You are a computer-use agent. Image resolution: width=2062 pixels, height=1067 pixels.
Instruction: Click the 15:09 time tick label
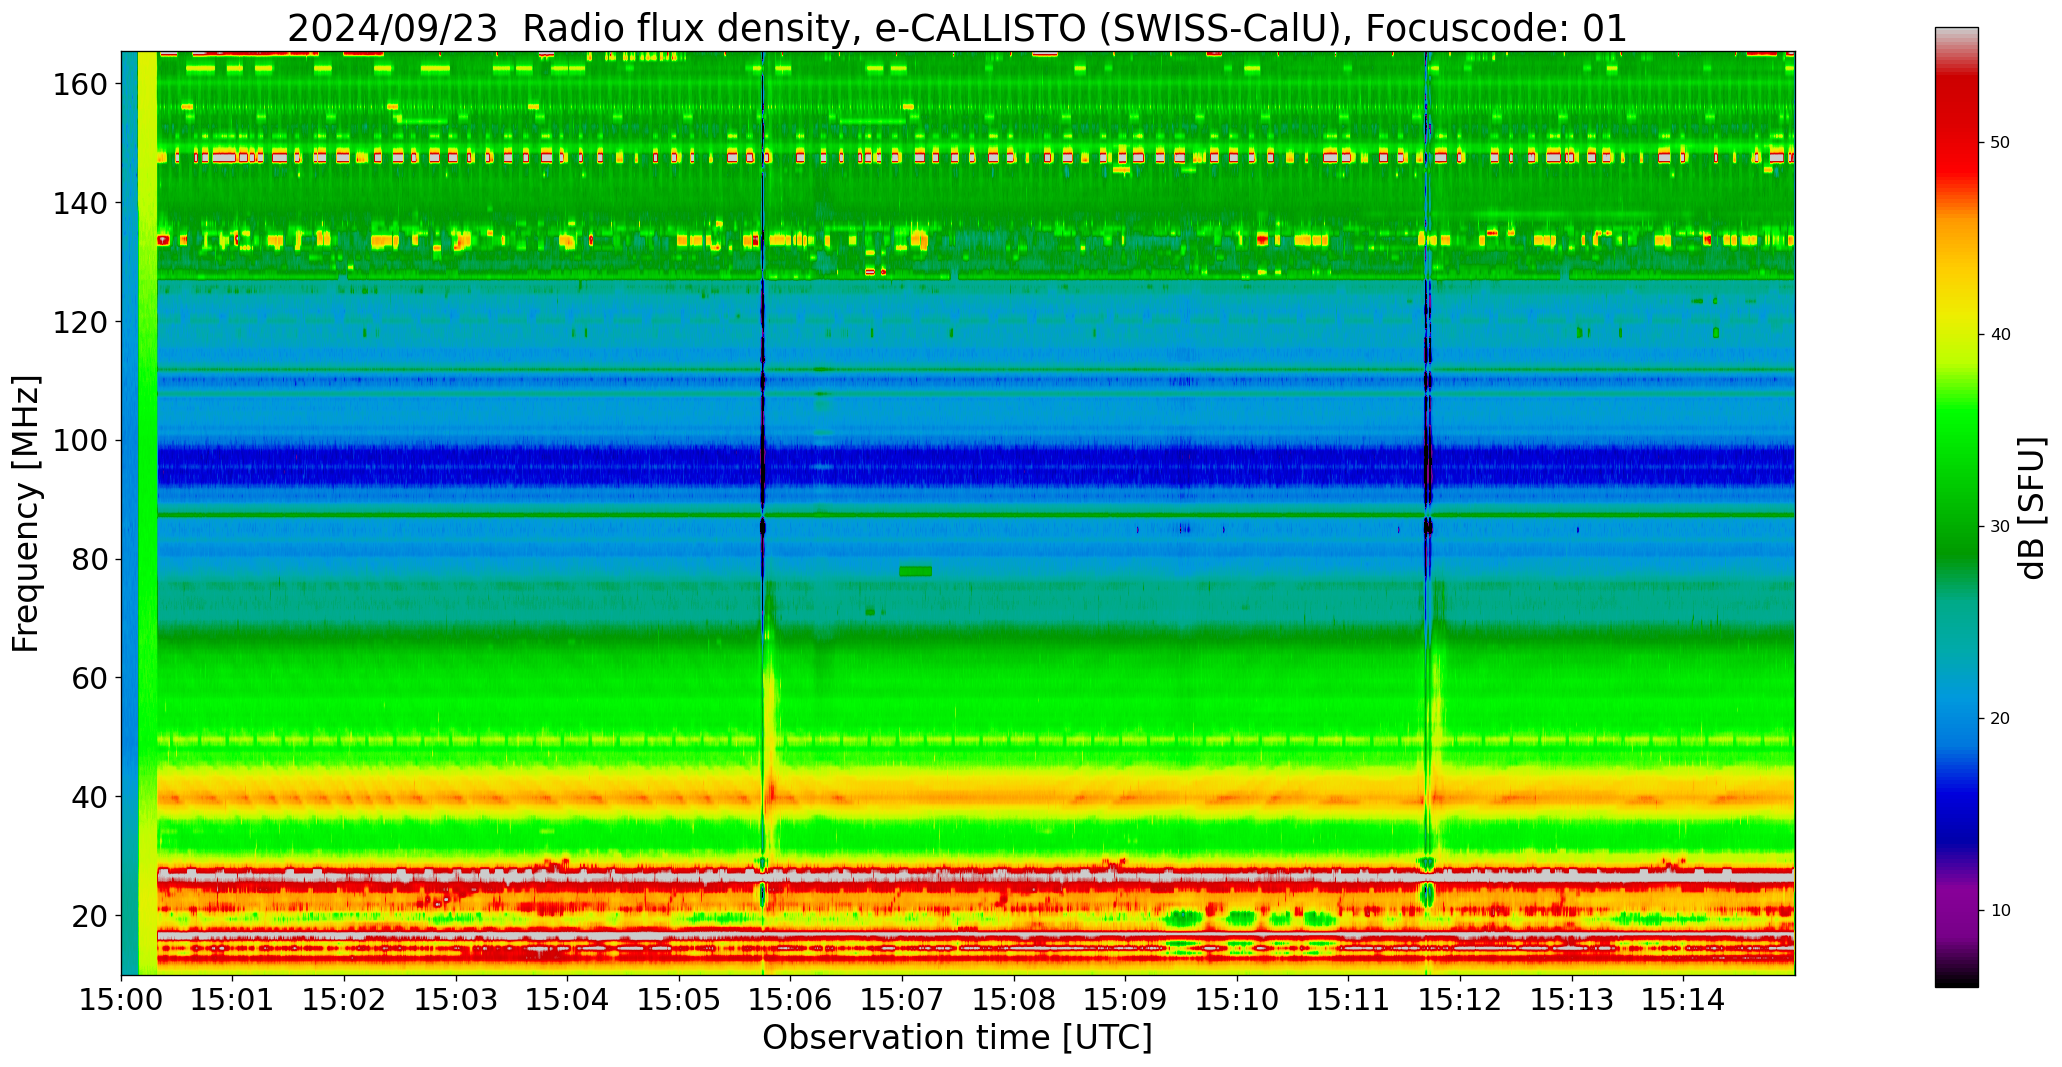point(1126,998)
